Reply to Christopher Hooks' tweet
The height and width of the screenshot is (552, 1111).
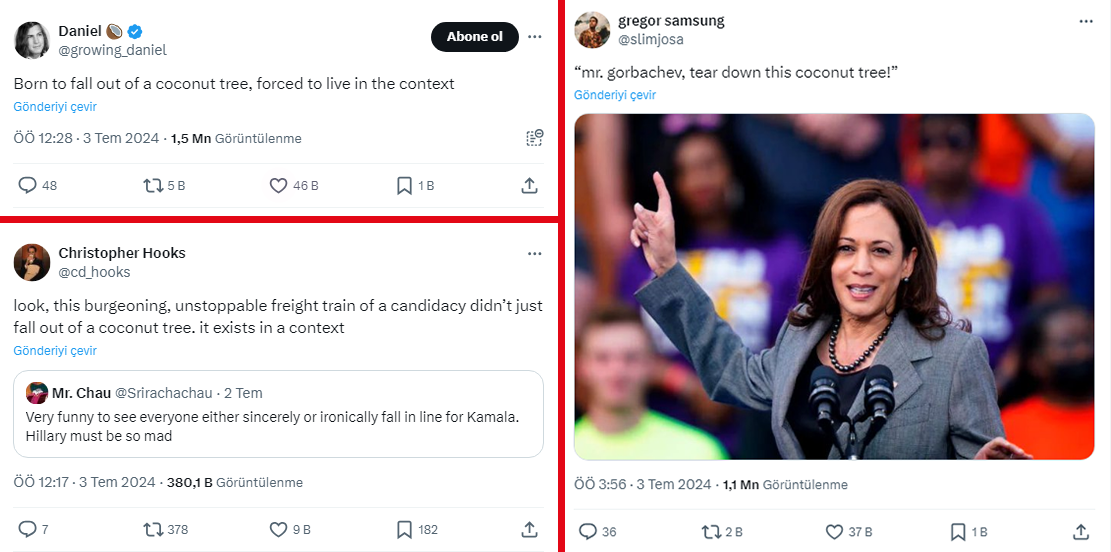[28, 529]
